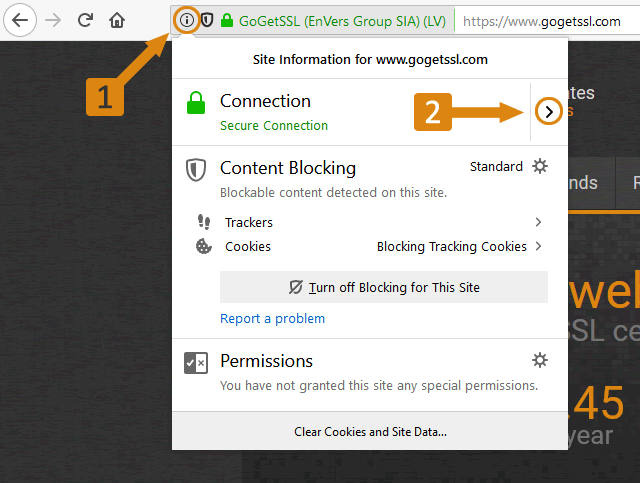Screen dimensions: 640x483
Task: Click the Forward navigation arrow
Action: (x=54, y=20)
